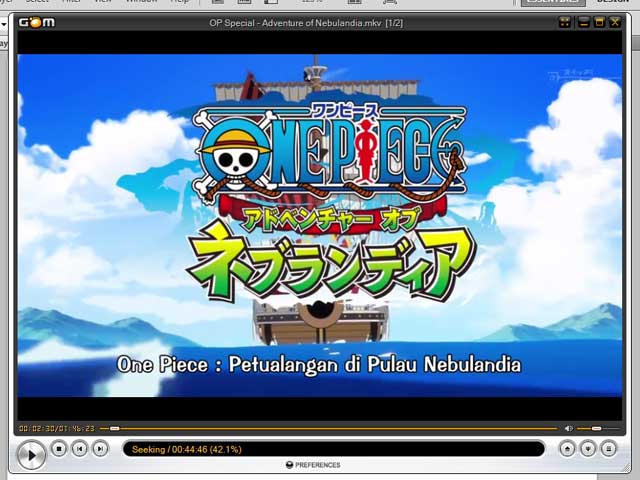Jump to the middle of the seek bar

[x=329, y=428]
